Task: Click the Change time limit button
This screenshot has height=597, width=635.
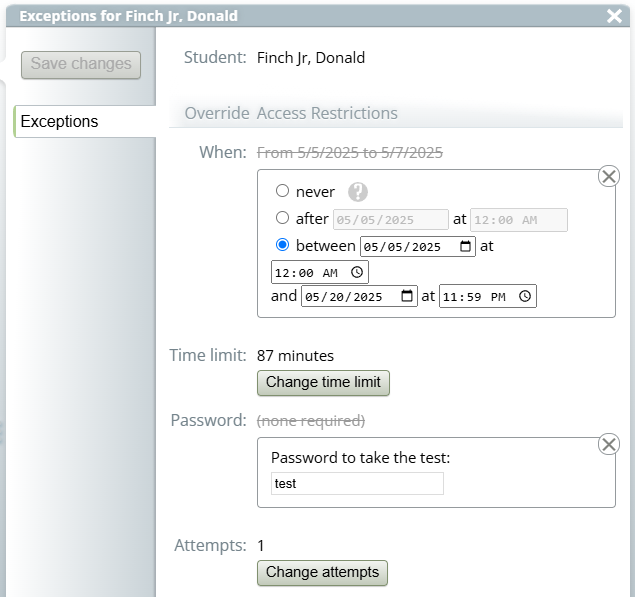Action: pyautogui.click(x=323, y=383)
